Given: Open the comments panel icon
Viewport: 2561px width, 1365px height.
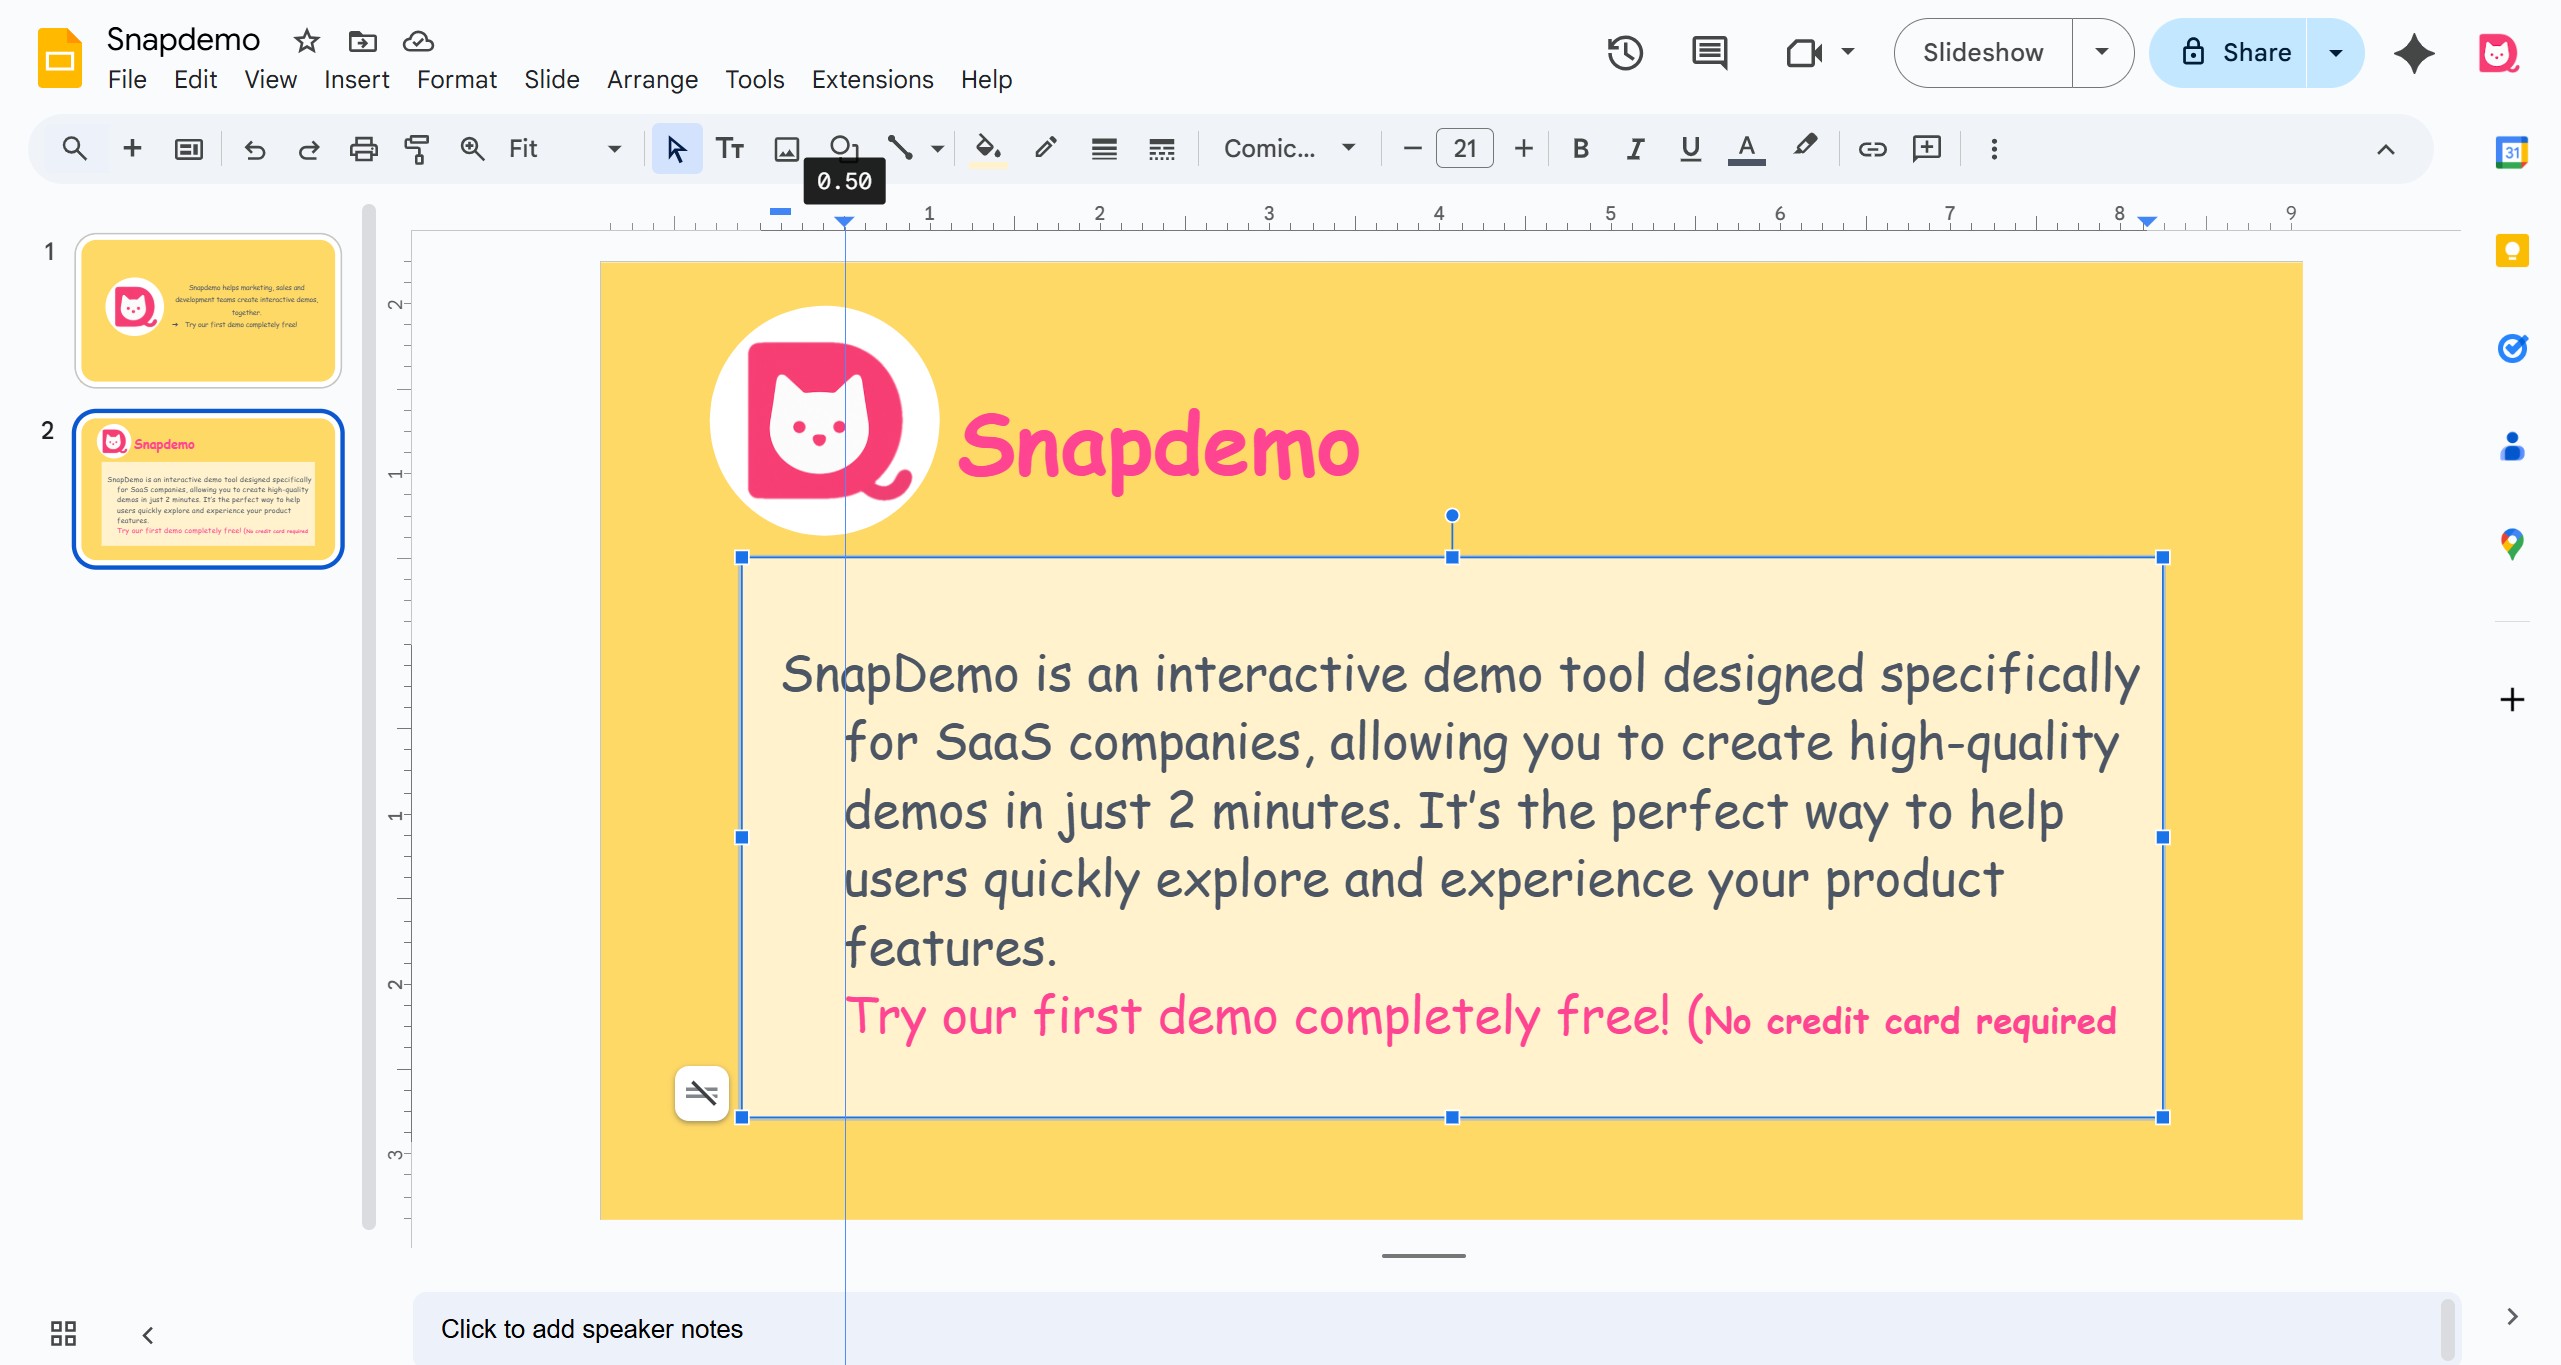Looking at the screenshot, I should (x=1709, y=52).
